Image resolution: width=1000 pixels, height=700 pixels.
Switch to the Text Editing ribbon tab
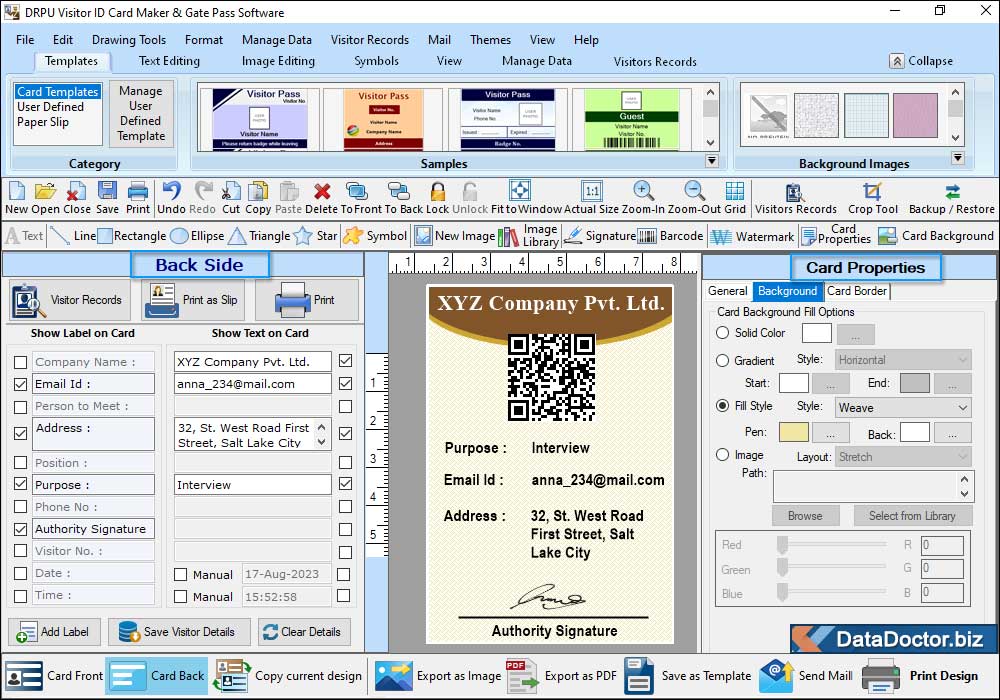point(169,61)
